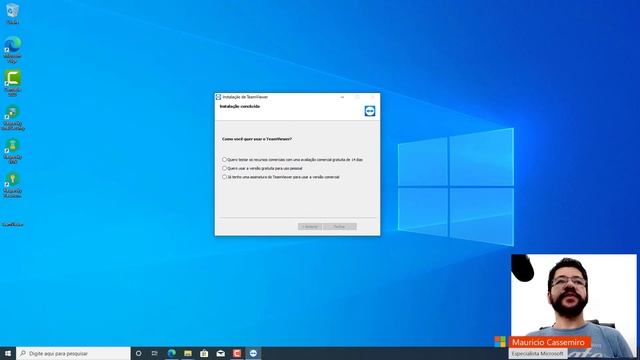Close the TeamViewer installation dialog
Screen dimensions: 640x360
[x=372, y=97]
